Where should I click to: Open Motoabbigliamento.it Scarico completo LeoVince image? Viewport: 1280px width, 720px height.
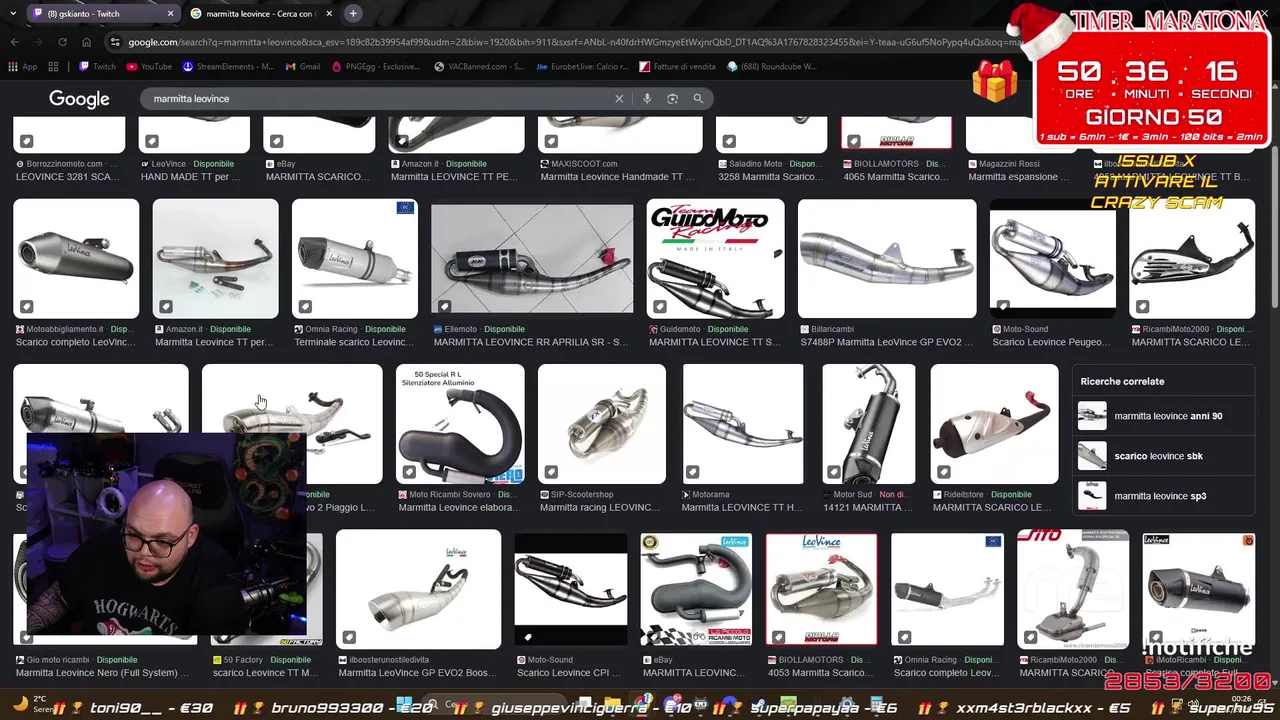click(76, 259)
